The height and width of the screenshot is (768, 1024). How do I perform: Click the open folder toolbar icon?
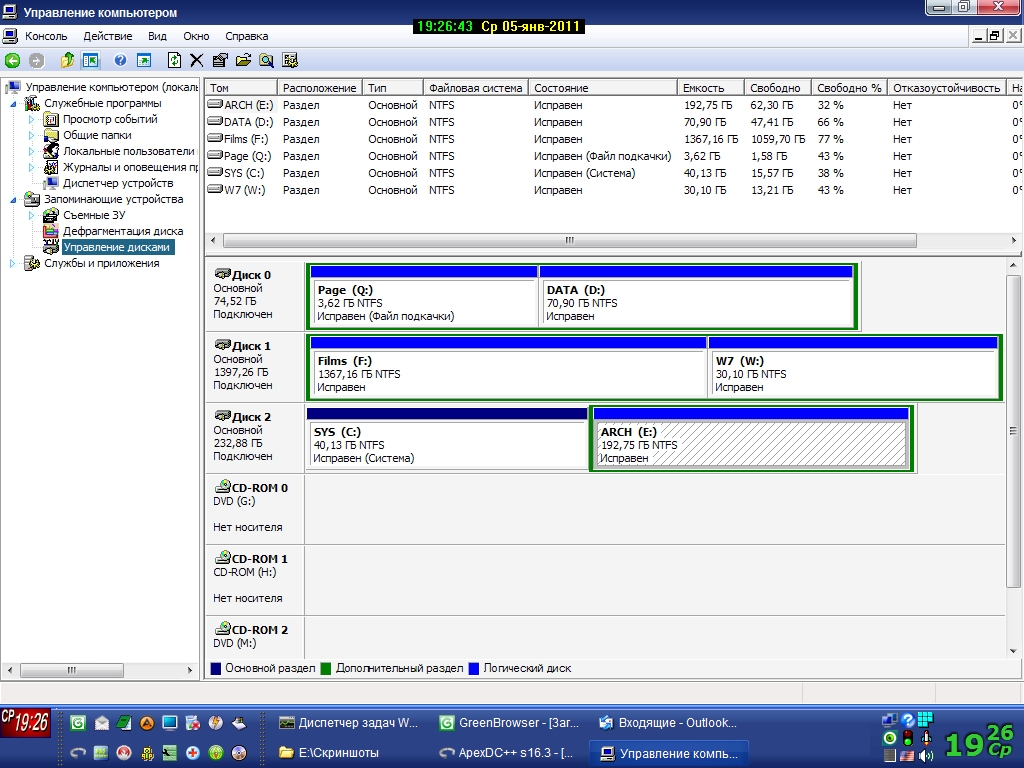[x=243, y=61]
